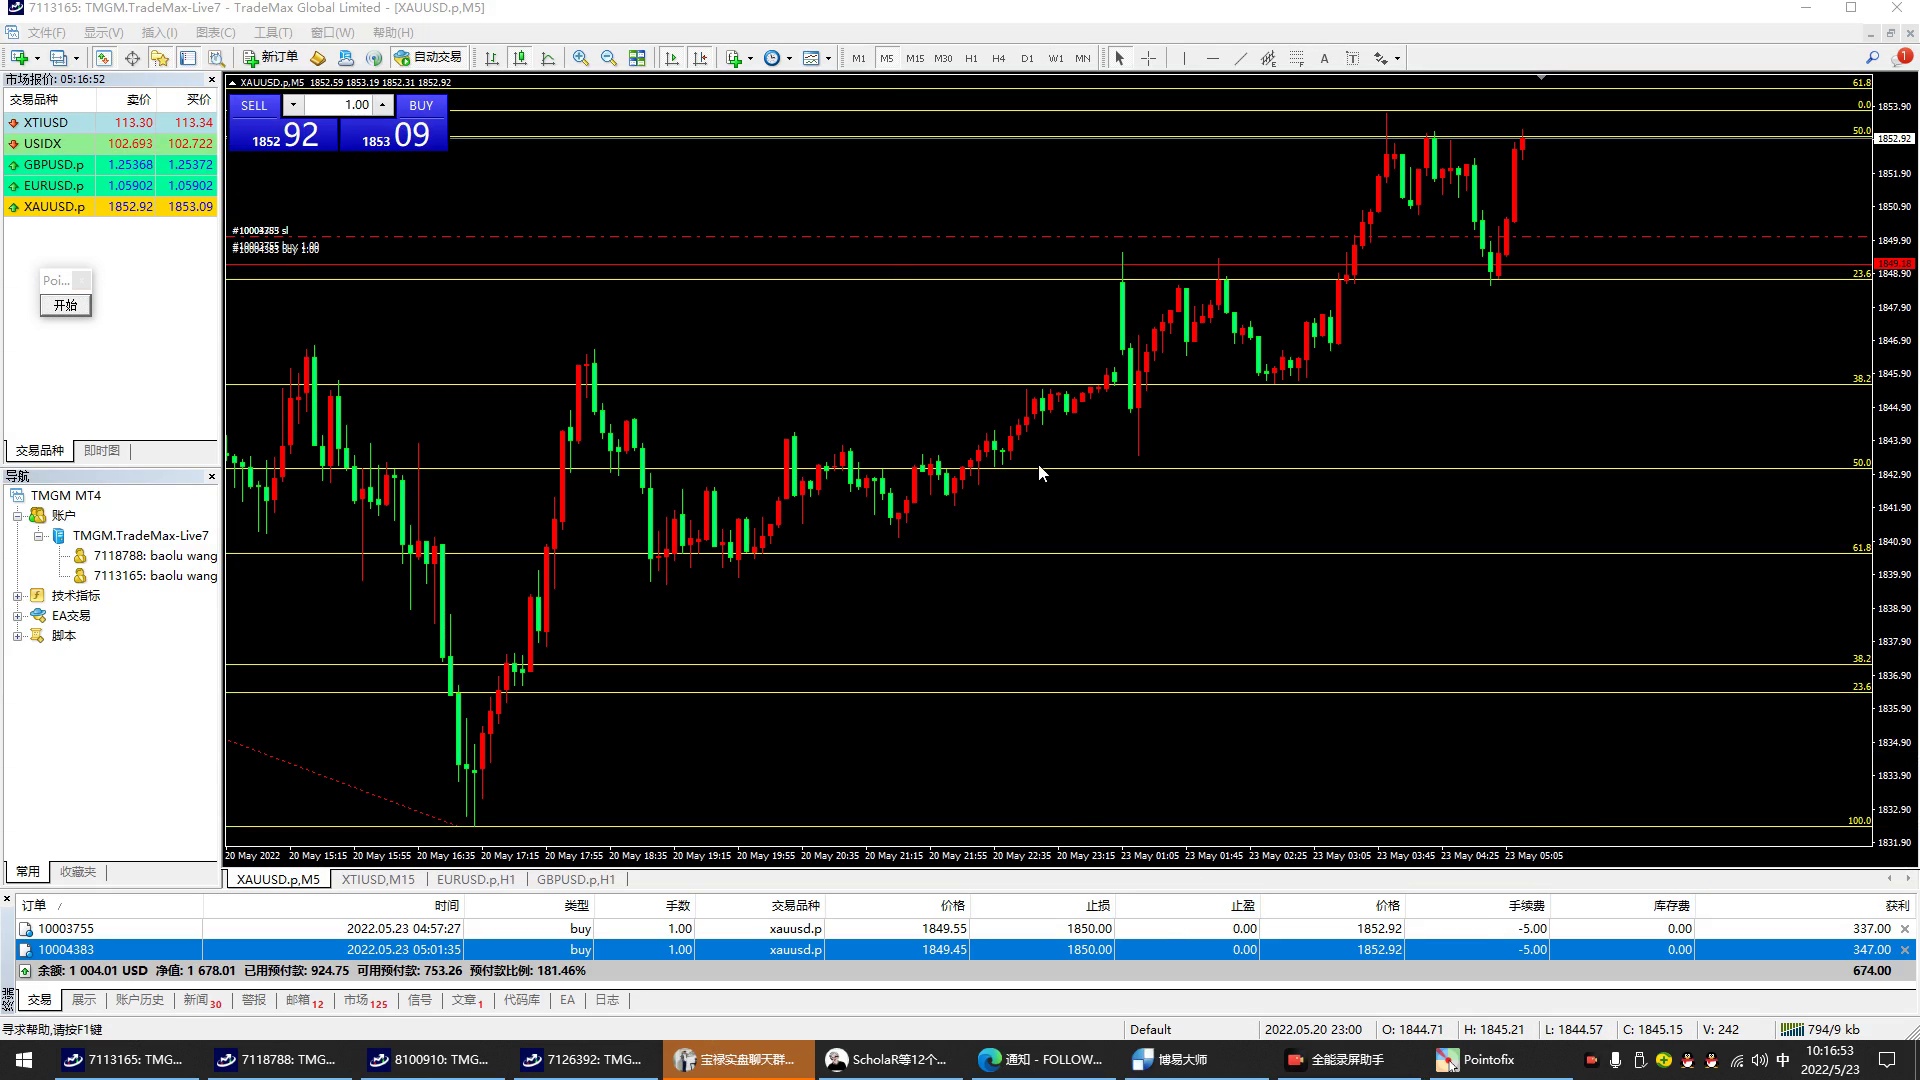The image size is (1920, 1080).
Task: Click the New Order (新订单) toolbar button
Action: point(270,58)
